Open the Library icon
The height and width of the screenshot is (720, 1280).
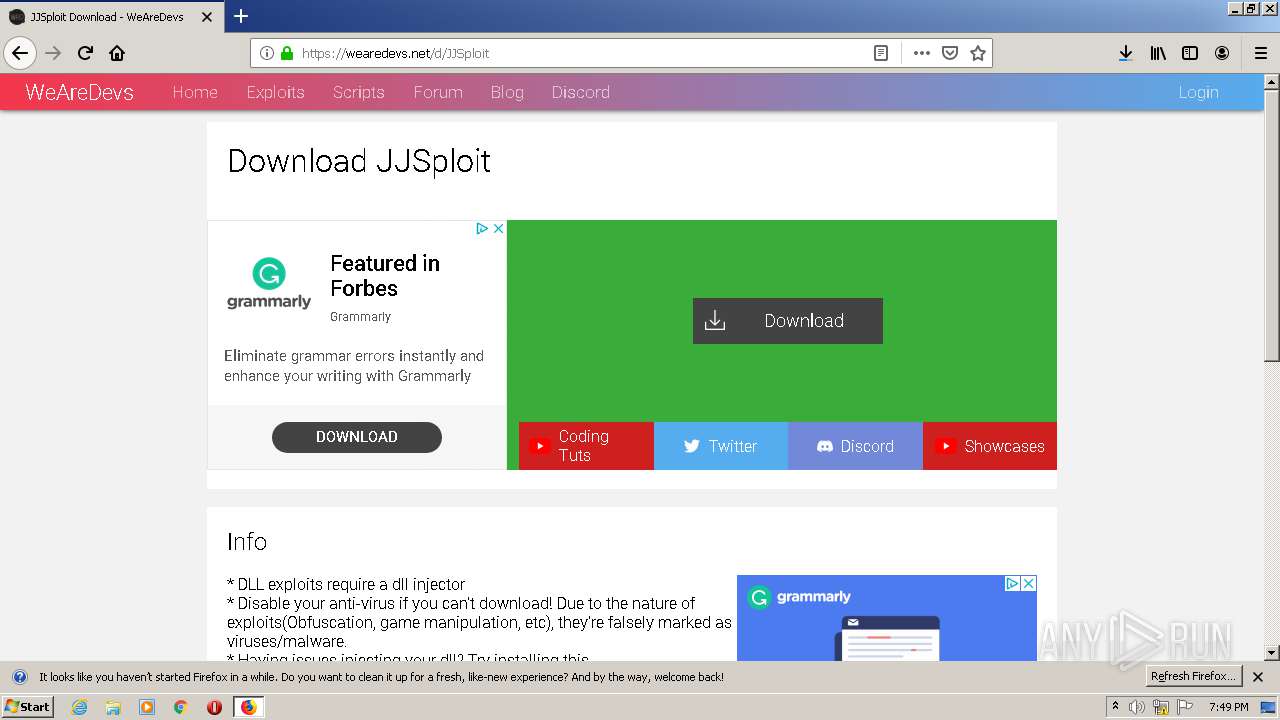pyautogui.click(x=1158, y=53)
